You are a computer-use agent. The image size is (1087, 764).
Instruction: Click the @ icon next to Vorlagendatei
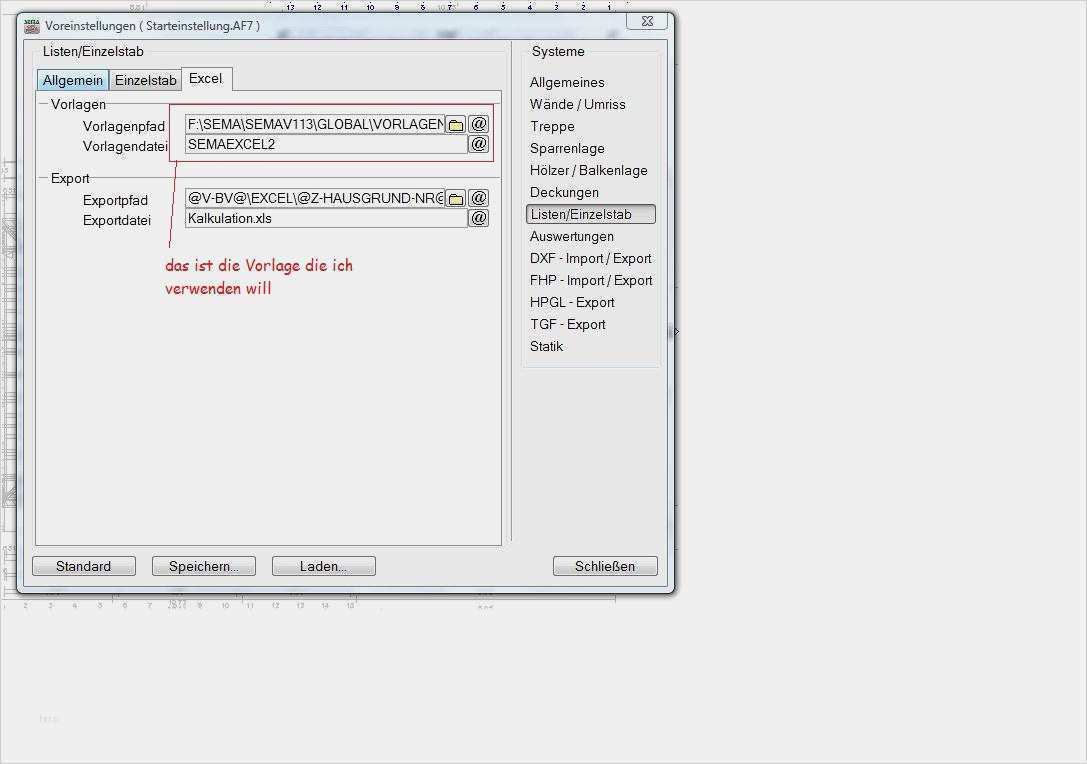478,144
